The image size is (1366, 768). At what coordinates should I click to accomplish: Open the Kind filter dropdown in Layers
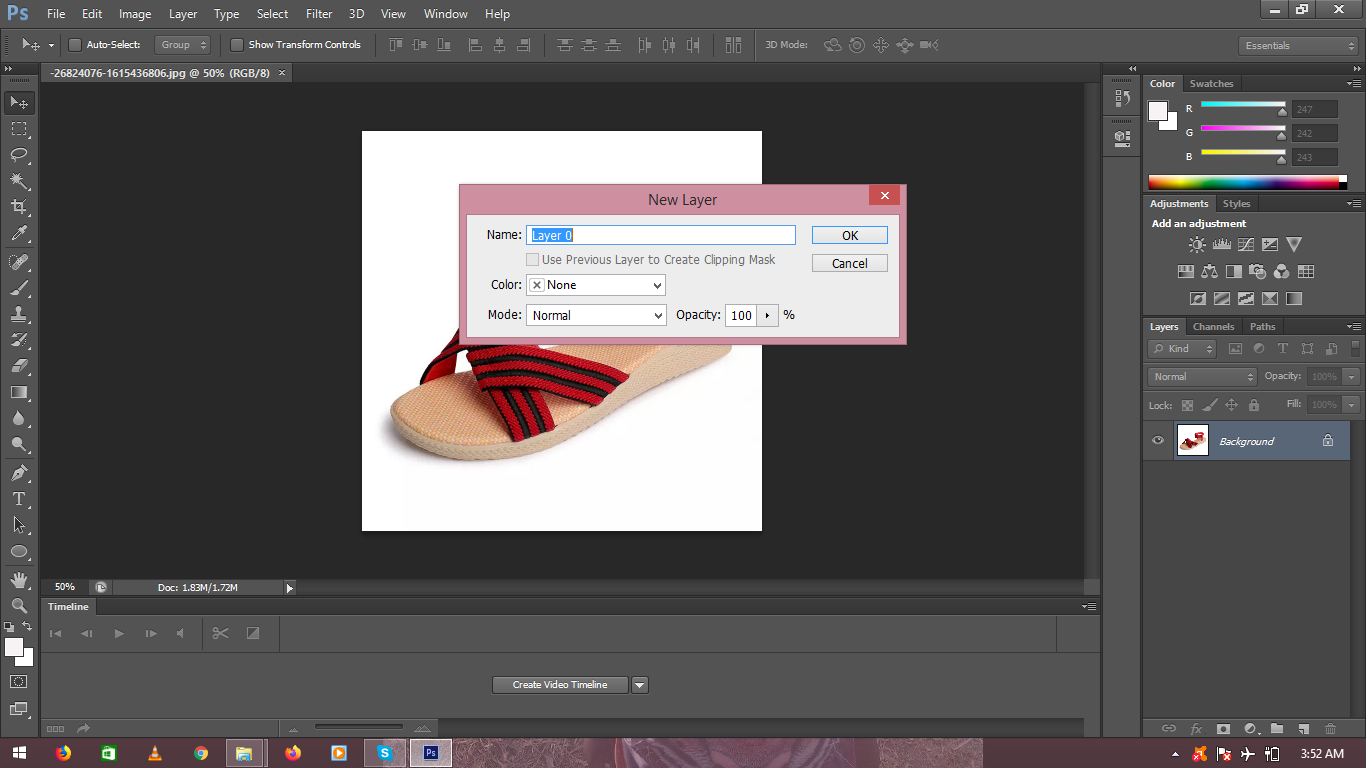tap(1182, 349)
